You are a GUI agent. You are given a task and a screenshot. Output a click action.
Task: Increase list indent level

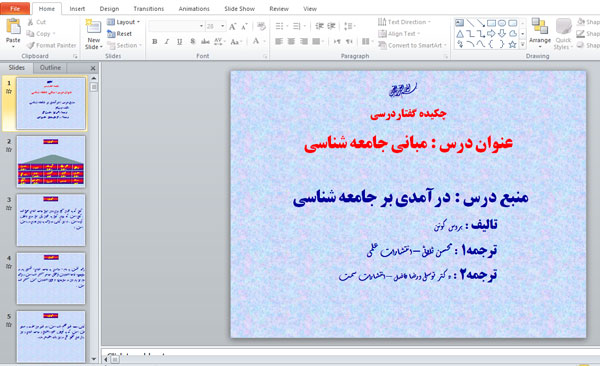point(331,26)
